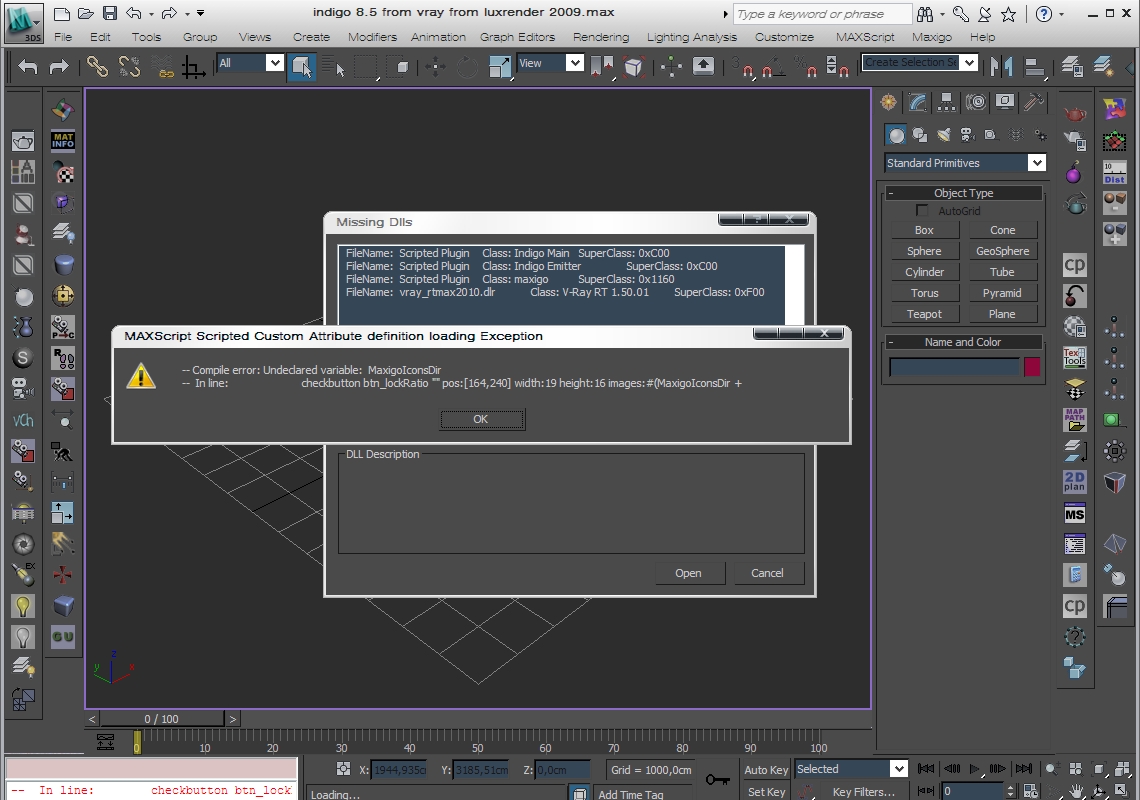Click the time slider '0 / 100'

tap(161, 719)
